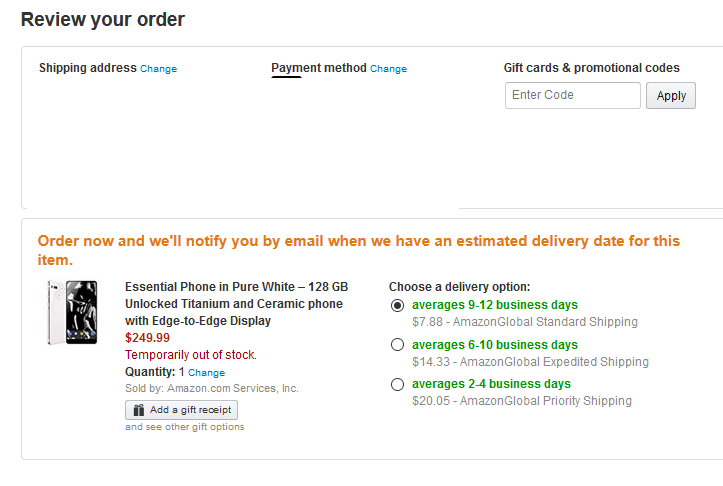This screenshot has height=486, width=723.
Task: Click the Add a gift receipt label
Action: (190, 409)
